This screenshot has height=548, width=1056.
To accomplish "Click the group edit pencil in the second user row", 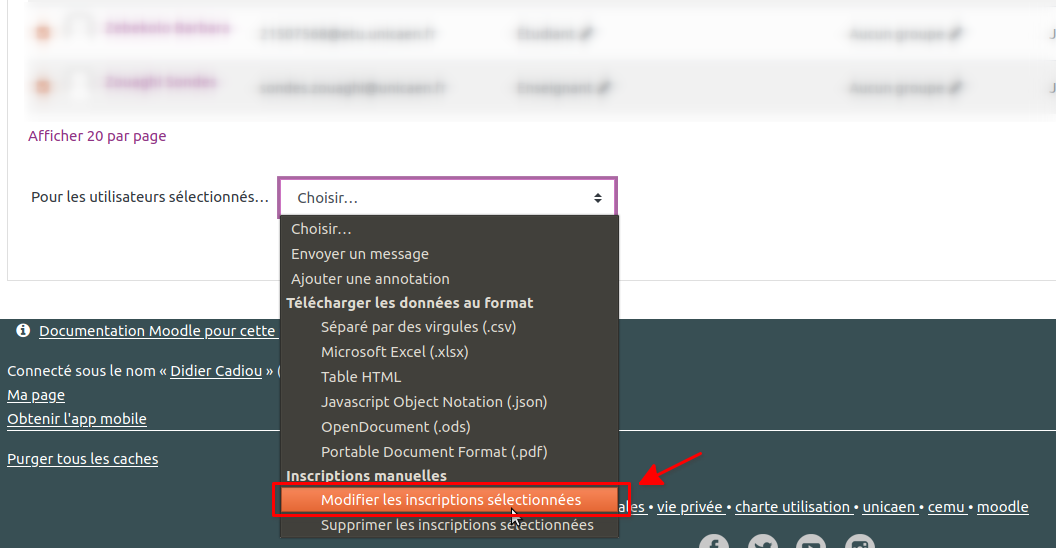I will [956, 87].
